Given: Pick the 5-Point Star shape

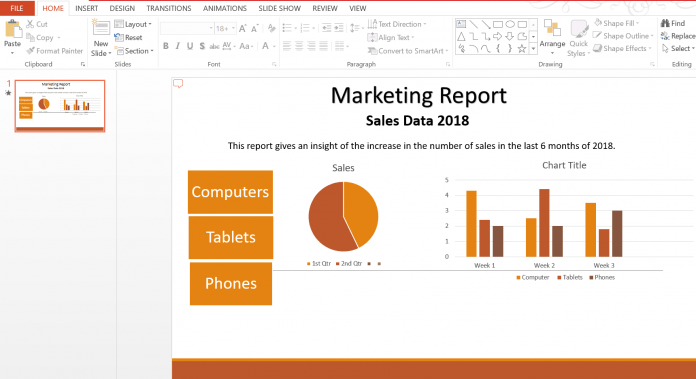Looking at the screenshot, I should pos(522,49).
